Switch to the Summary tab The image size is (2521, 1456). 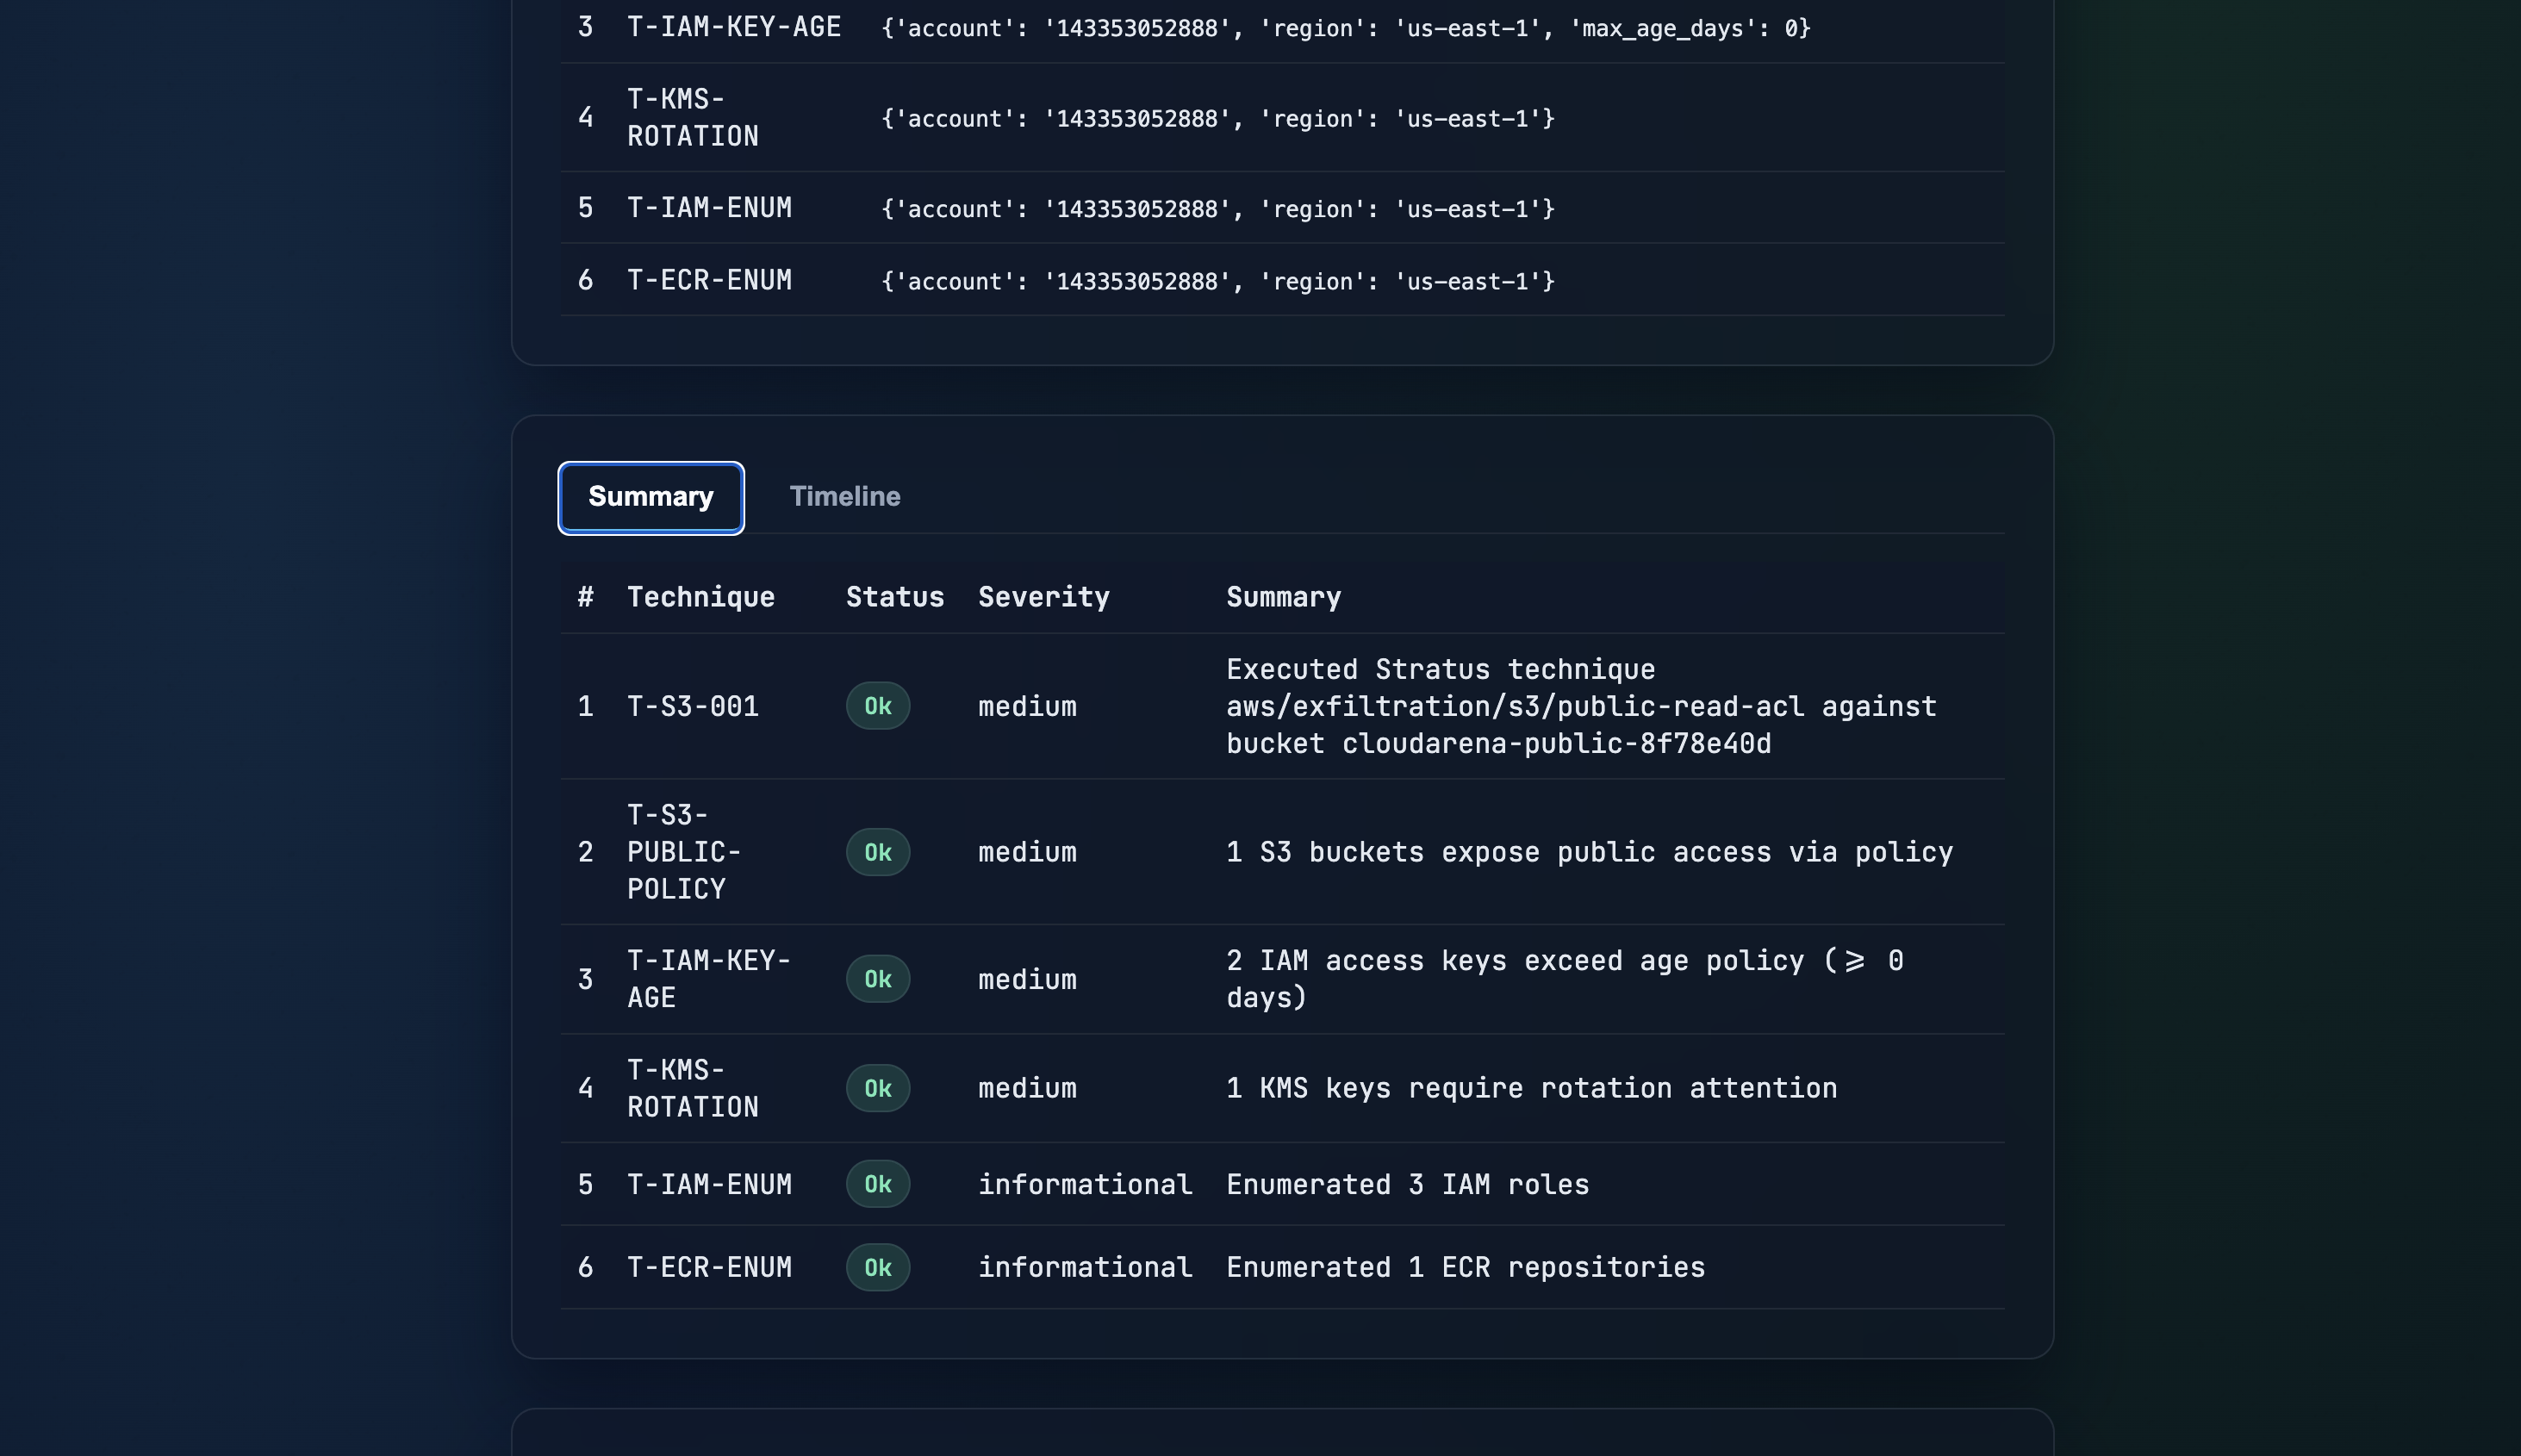650,497
